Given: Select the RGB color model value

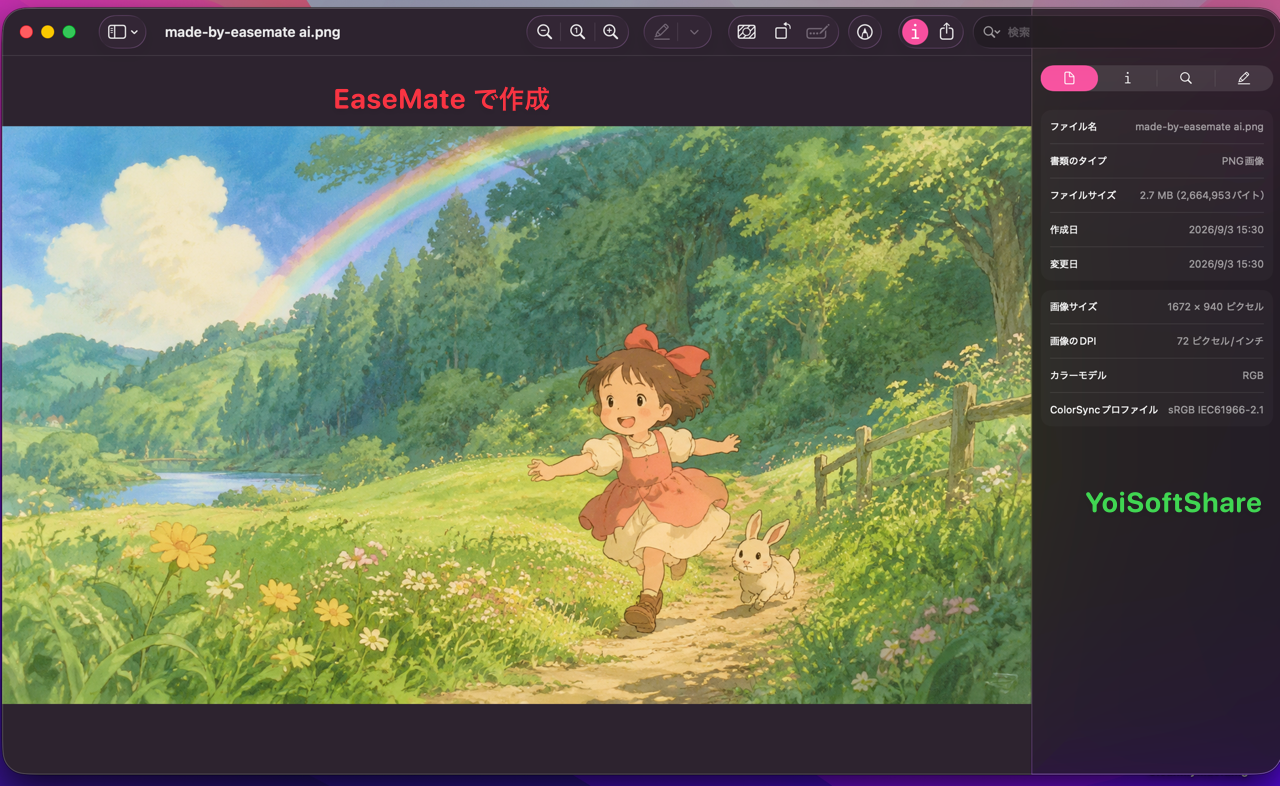Looking at the screenshot, I should tap(1253, 375).
